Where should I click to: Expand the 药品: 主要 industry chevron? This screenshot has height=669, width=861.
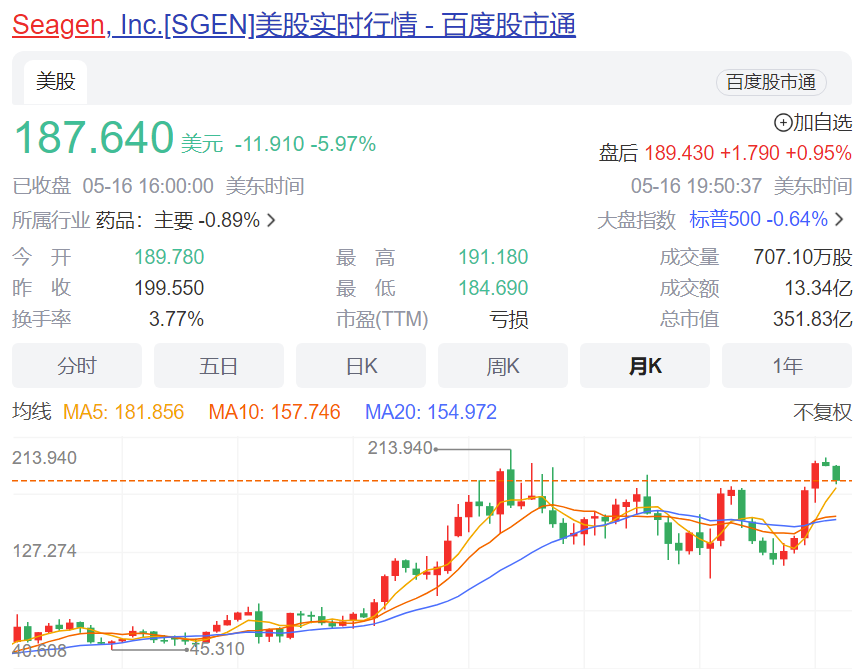pos(271,220)
